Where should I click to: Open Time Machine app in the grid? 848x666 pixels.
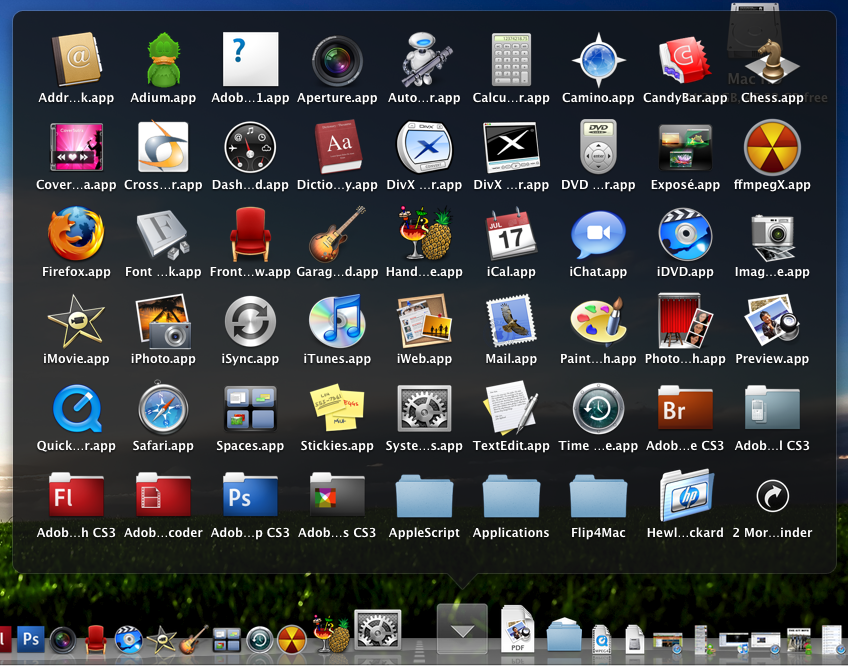[x=598, y=409]
